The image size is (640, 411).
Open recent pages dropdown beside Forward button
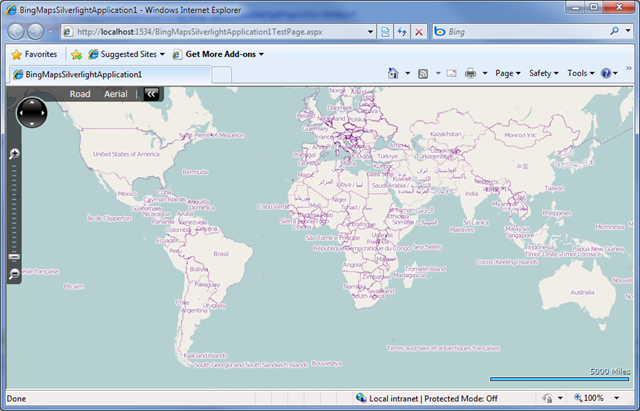[50, 31]
